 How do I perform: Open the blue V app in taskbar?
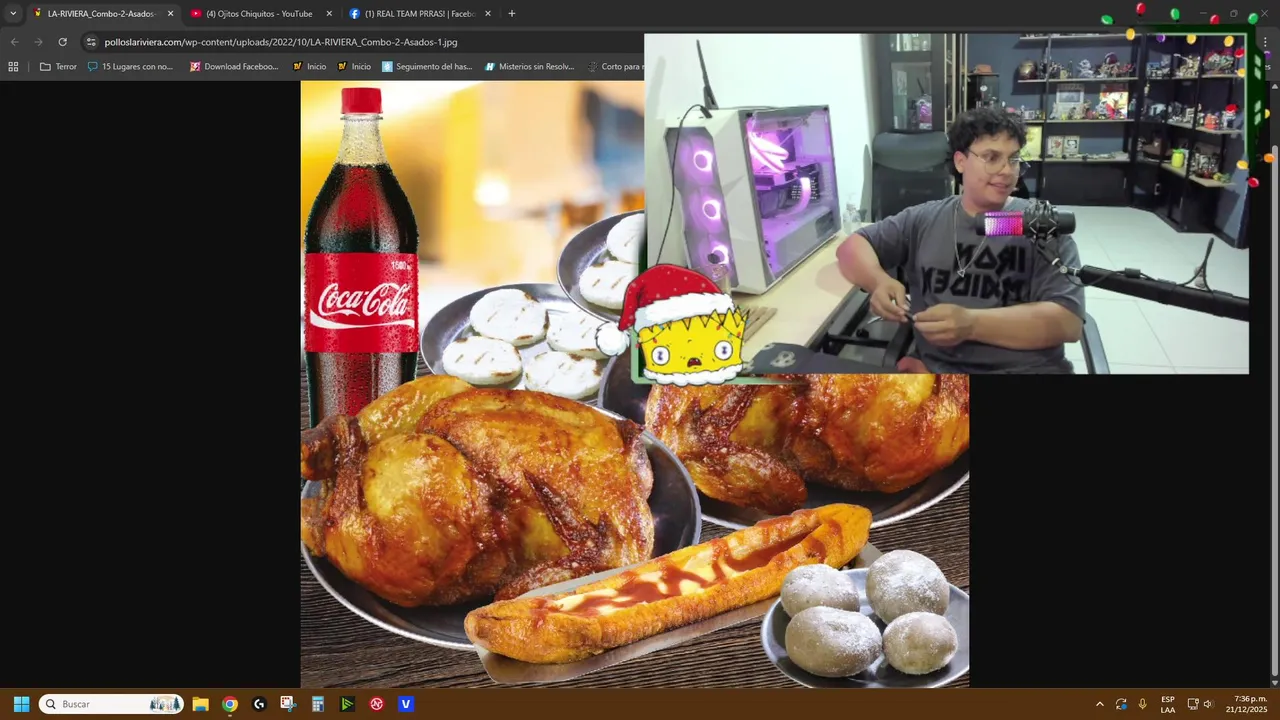point(405,704)
